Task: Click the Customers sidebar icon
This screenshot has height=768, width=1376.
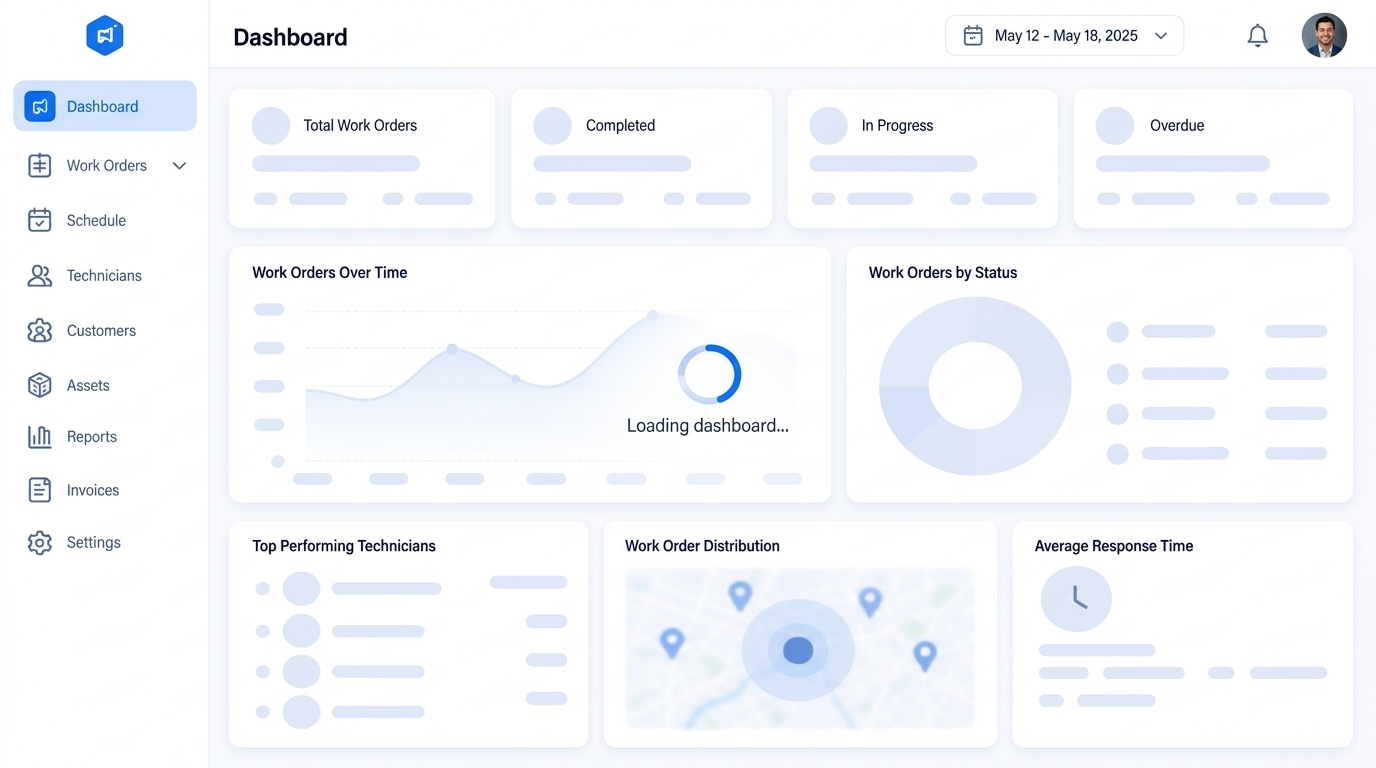Action: [x=39, y=330]
